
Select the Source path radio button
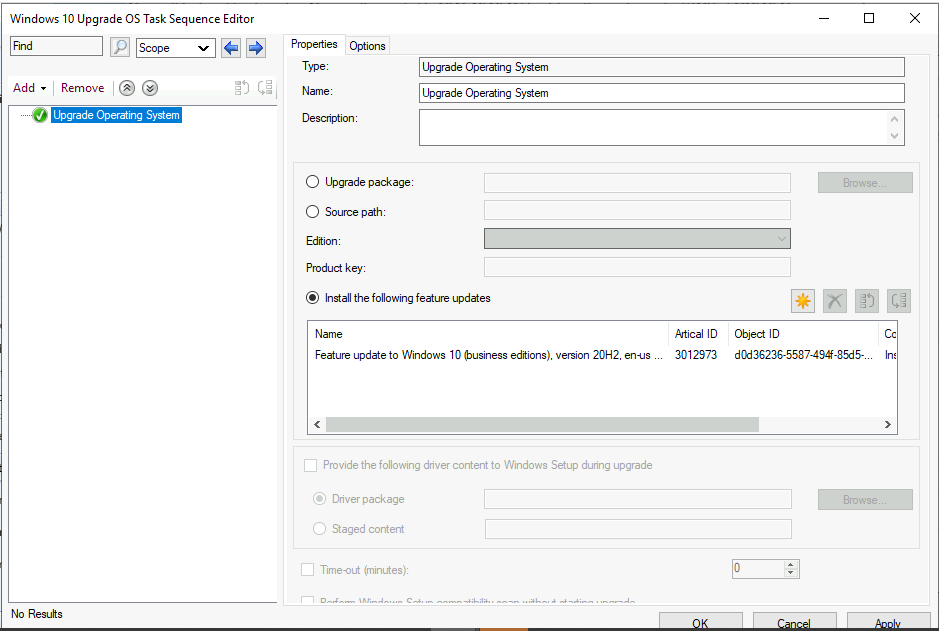pyautogui.click(x=313, y=211)
